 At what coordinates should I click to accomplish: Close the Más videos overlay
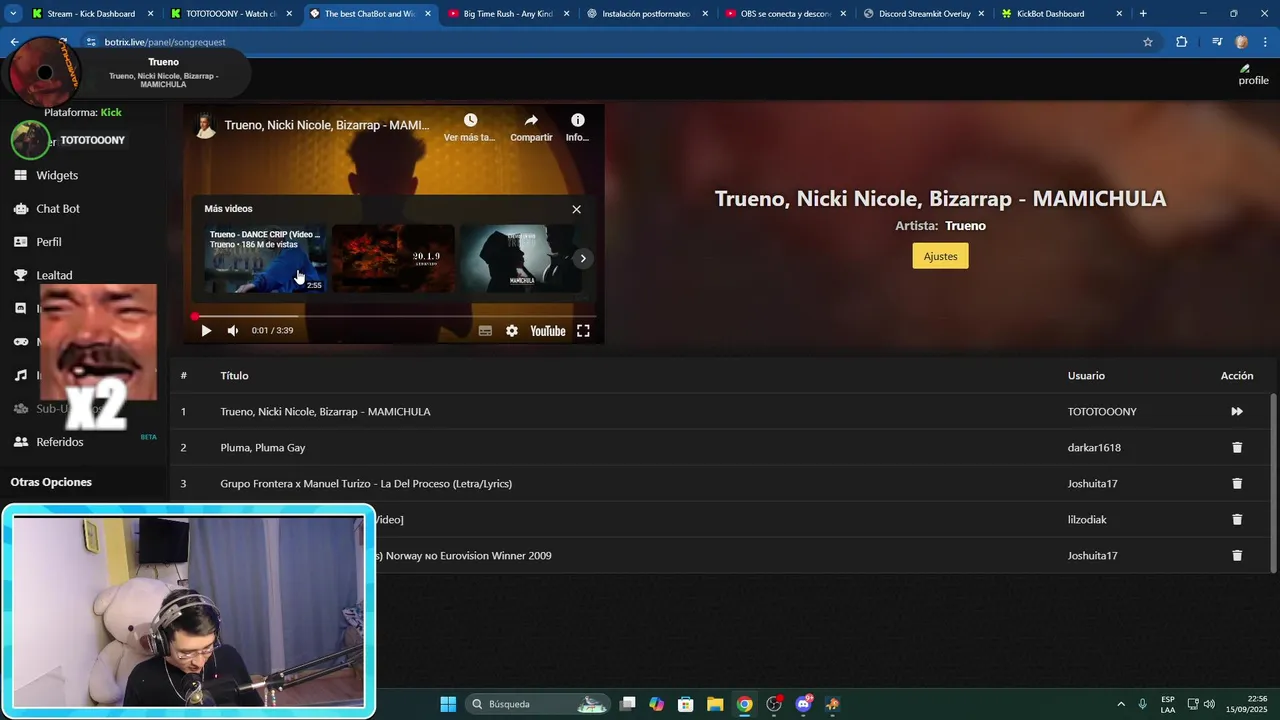(576, 209)
